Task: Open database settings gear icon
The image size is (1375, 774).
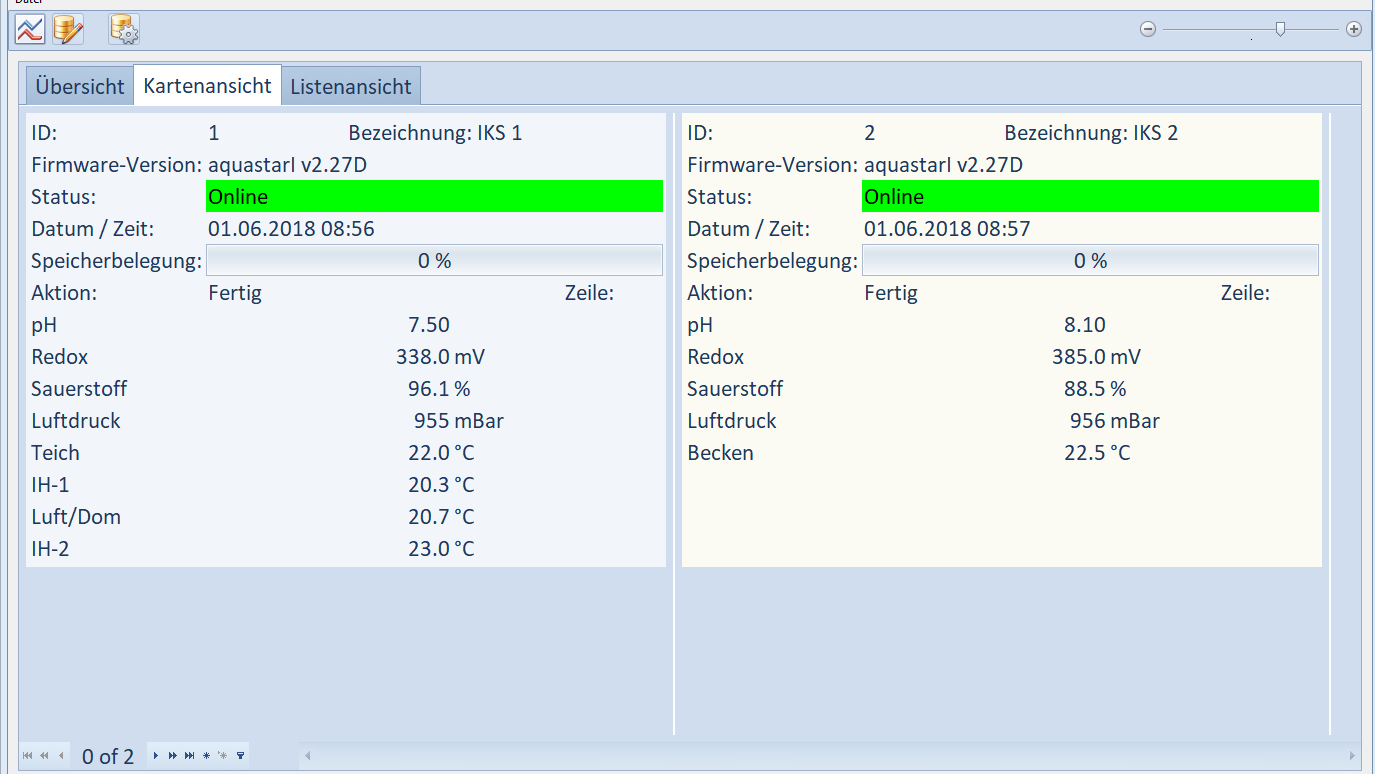Action: pyautogui.click(x=124, y=29)
